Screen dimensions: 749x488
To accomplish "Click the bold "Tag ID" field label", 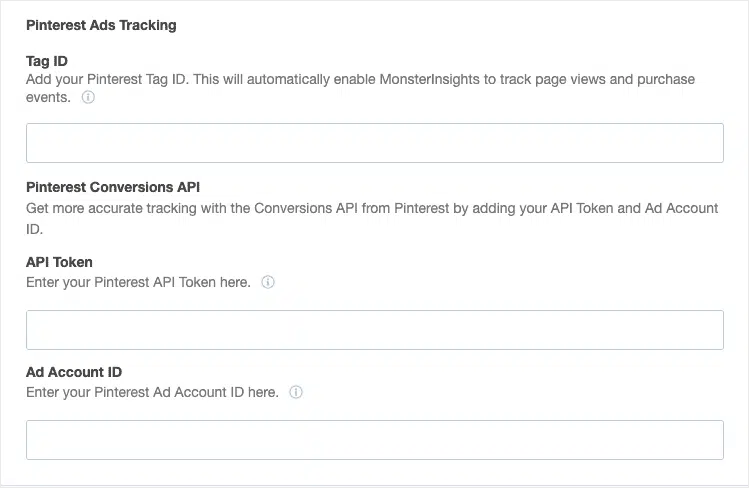I will pos(47,61).
